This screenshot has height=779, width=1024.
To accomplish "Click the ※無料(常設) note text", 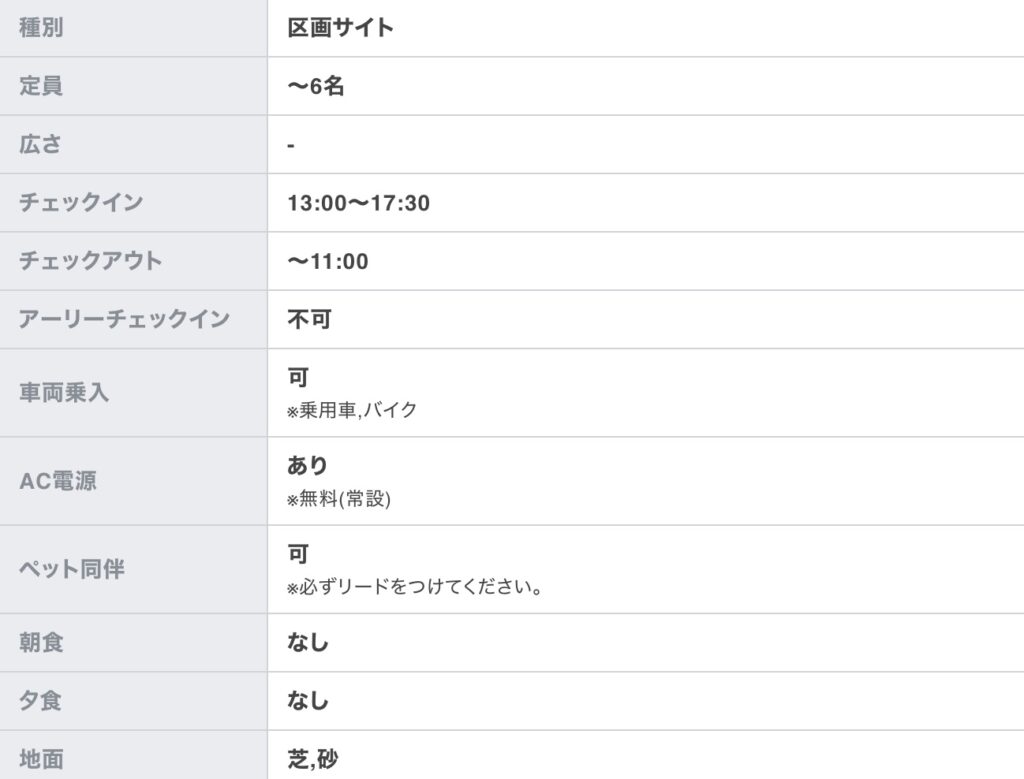I will point(338,499).
